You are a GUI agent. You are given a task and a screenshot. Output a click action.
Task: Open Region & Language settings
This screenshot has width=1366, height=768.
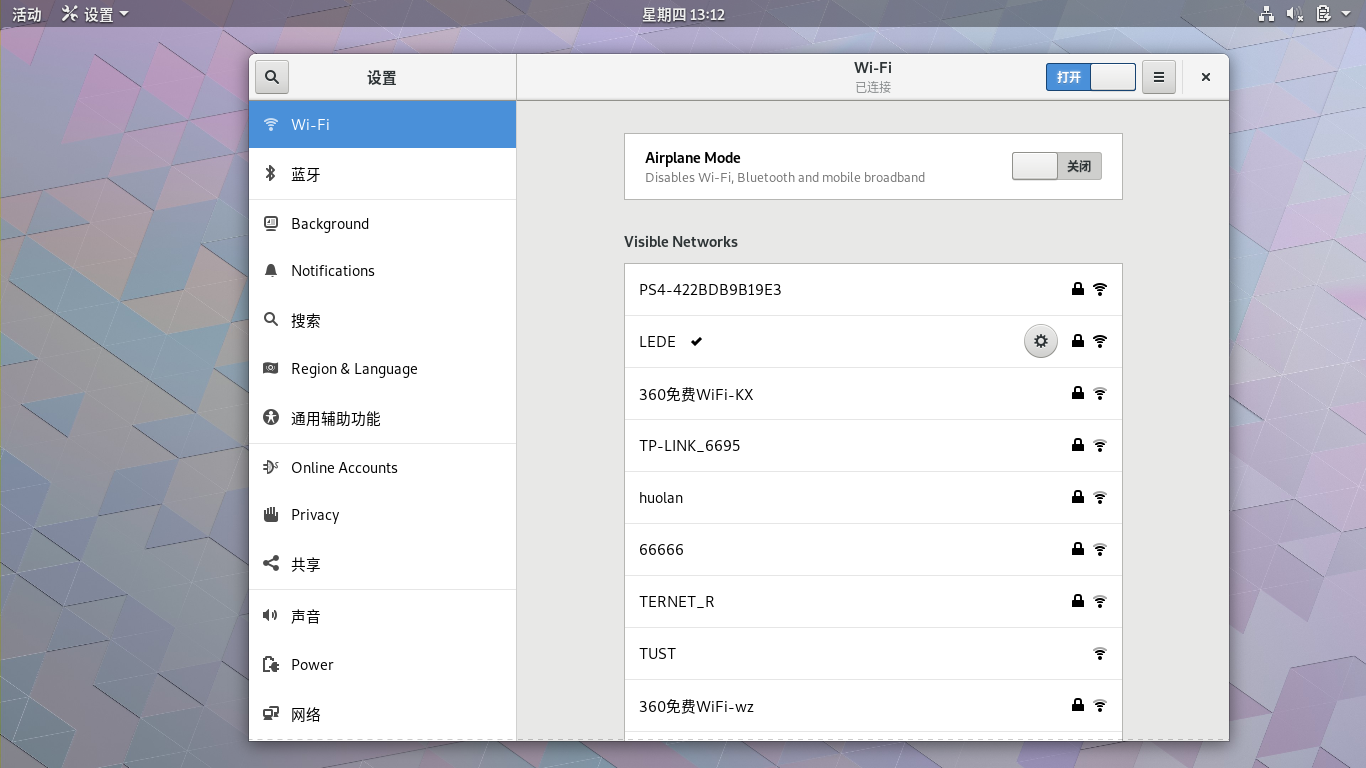coord(354,369)
